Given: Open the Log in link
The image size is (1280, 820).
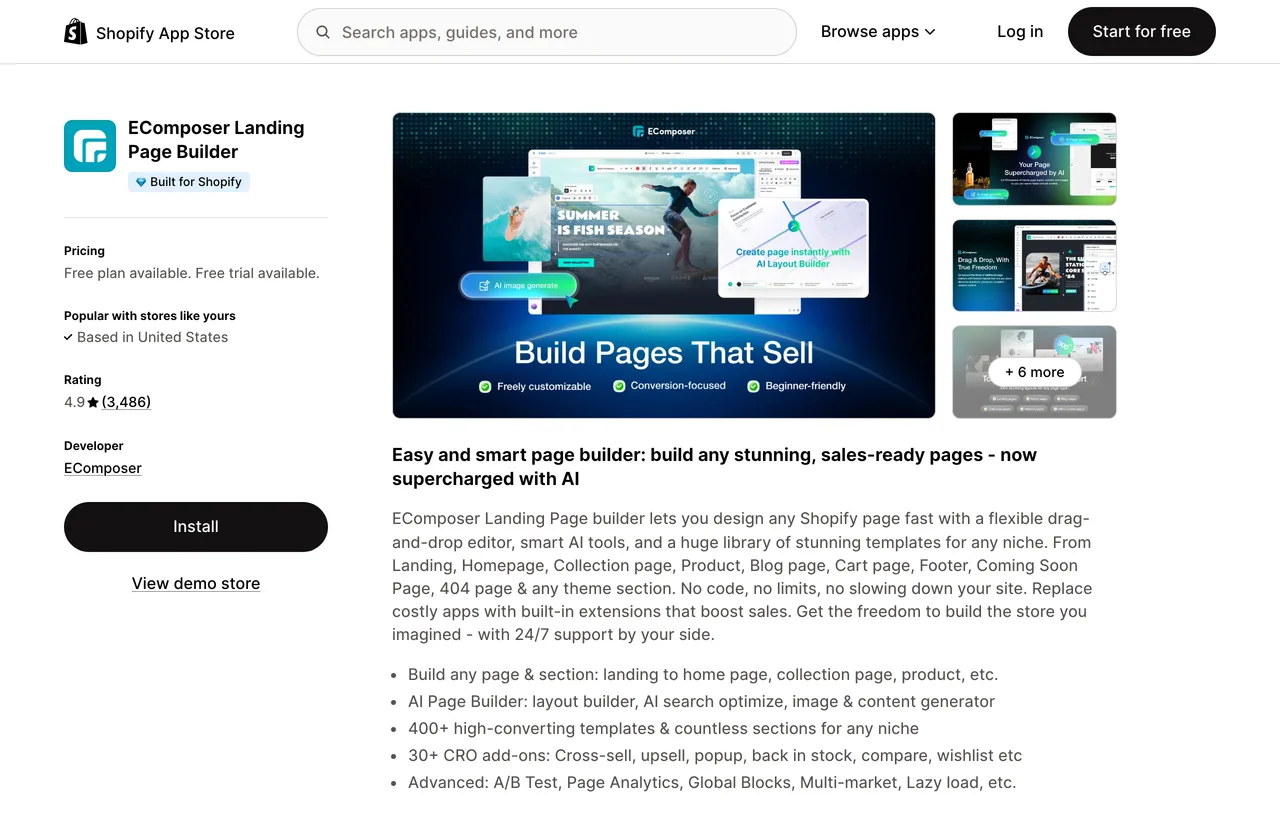Looking at the screenshot, I should click(x=1020, y=32).
